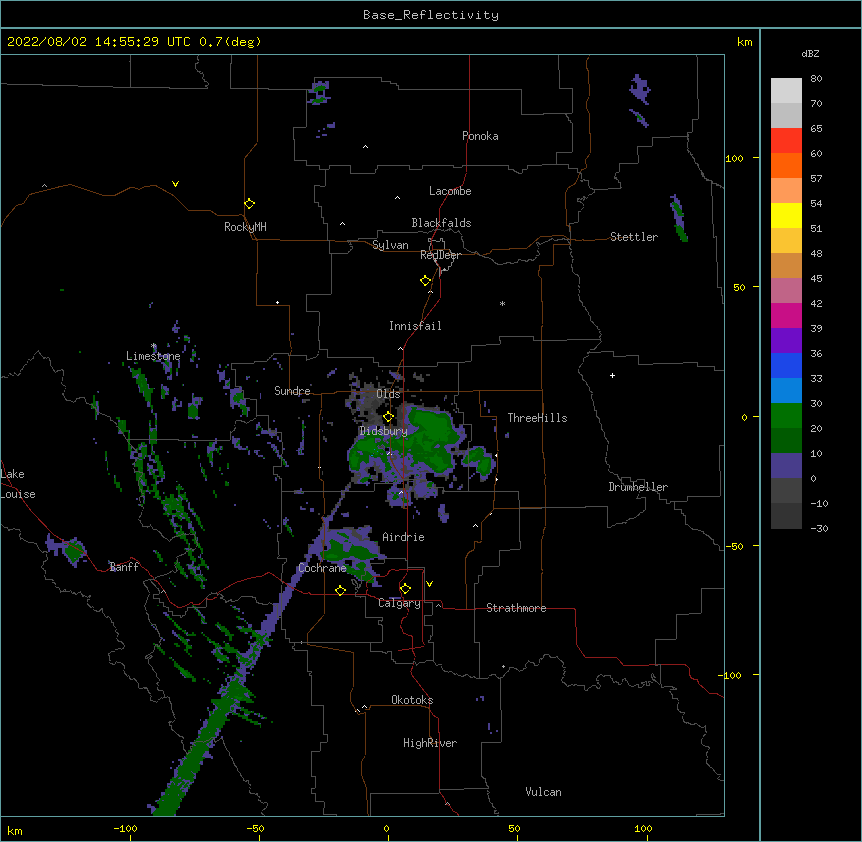Select the Lacombe city label
This screenshot has width=862, height=842.
(x=450, y=191)
